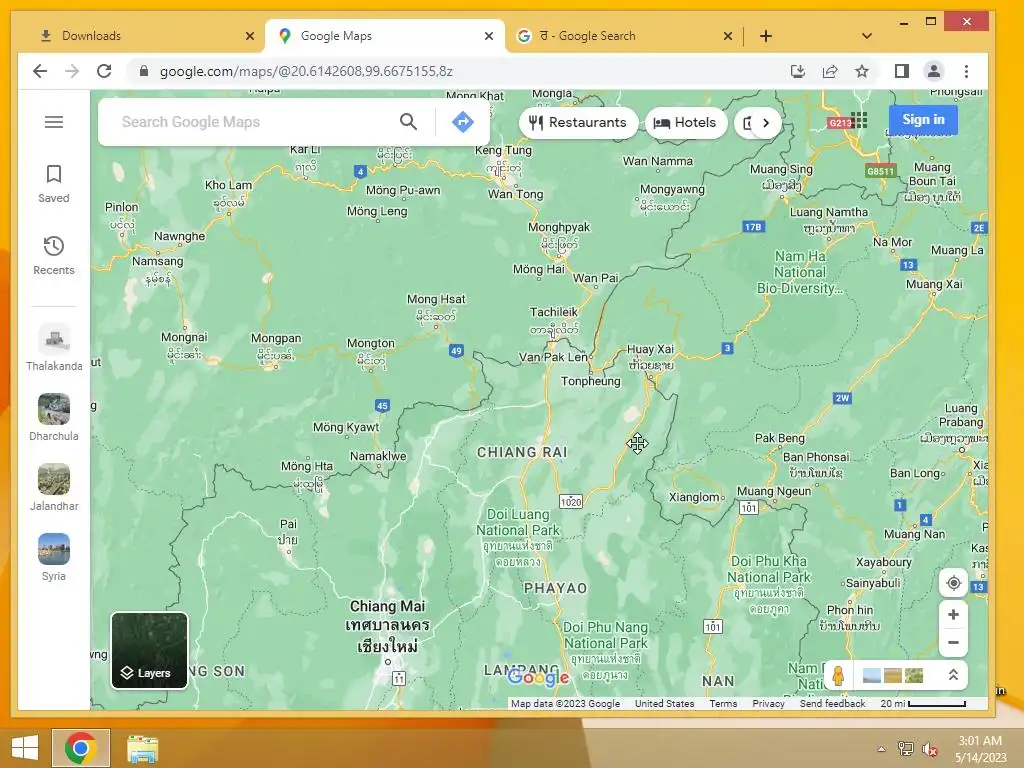Toggle the map scale bar units

[922, 703]
